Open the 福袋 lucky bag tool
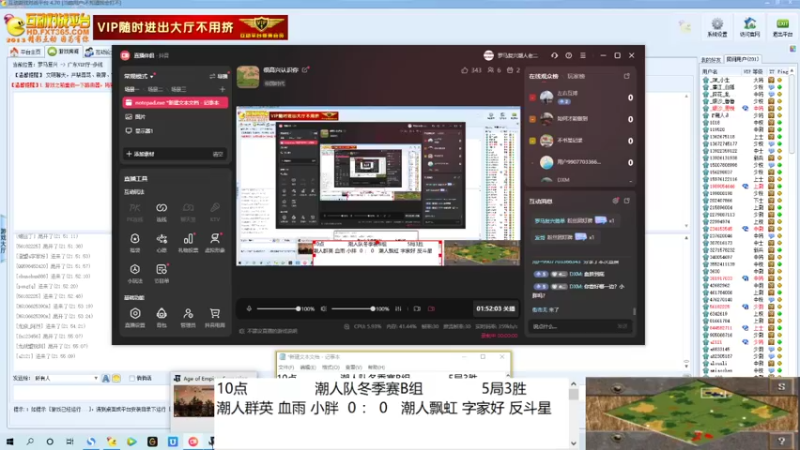Screen dimensions: 800x450 [x=135, y=242]
